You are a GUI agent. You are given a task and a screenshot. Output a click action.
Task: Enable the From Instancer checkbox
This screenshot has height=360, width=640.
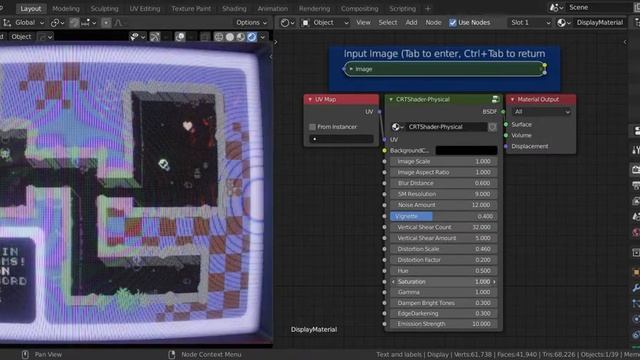[312, 127]
